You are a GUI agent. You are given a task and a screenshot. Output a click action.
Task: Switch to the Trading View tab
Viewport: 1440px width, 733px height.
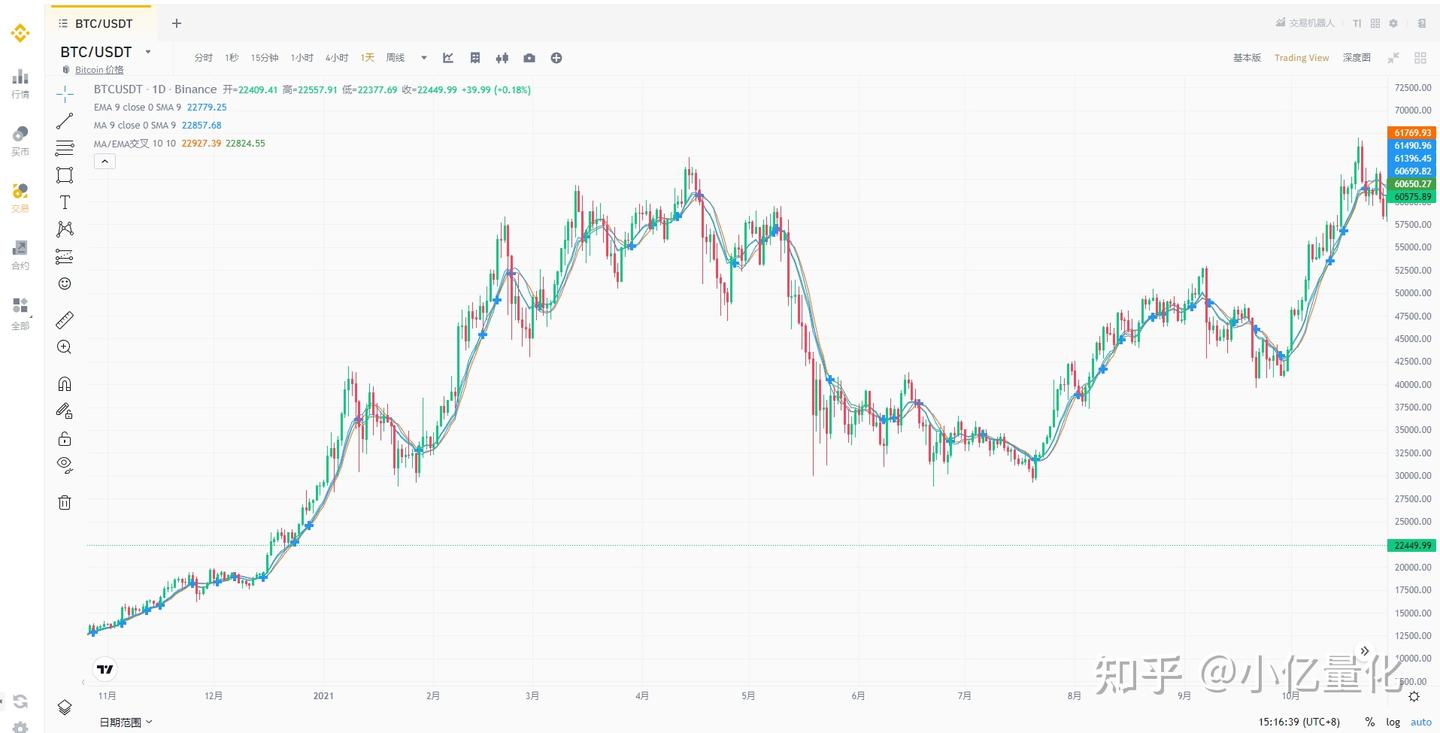pos(1301,57)
